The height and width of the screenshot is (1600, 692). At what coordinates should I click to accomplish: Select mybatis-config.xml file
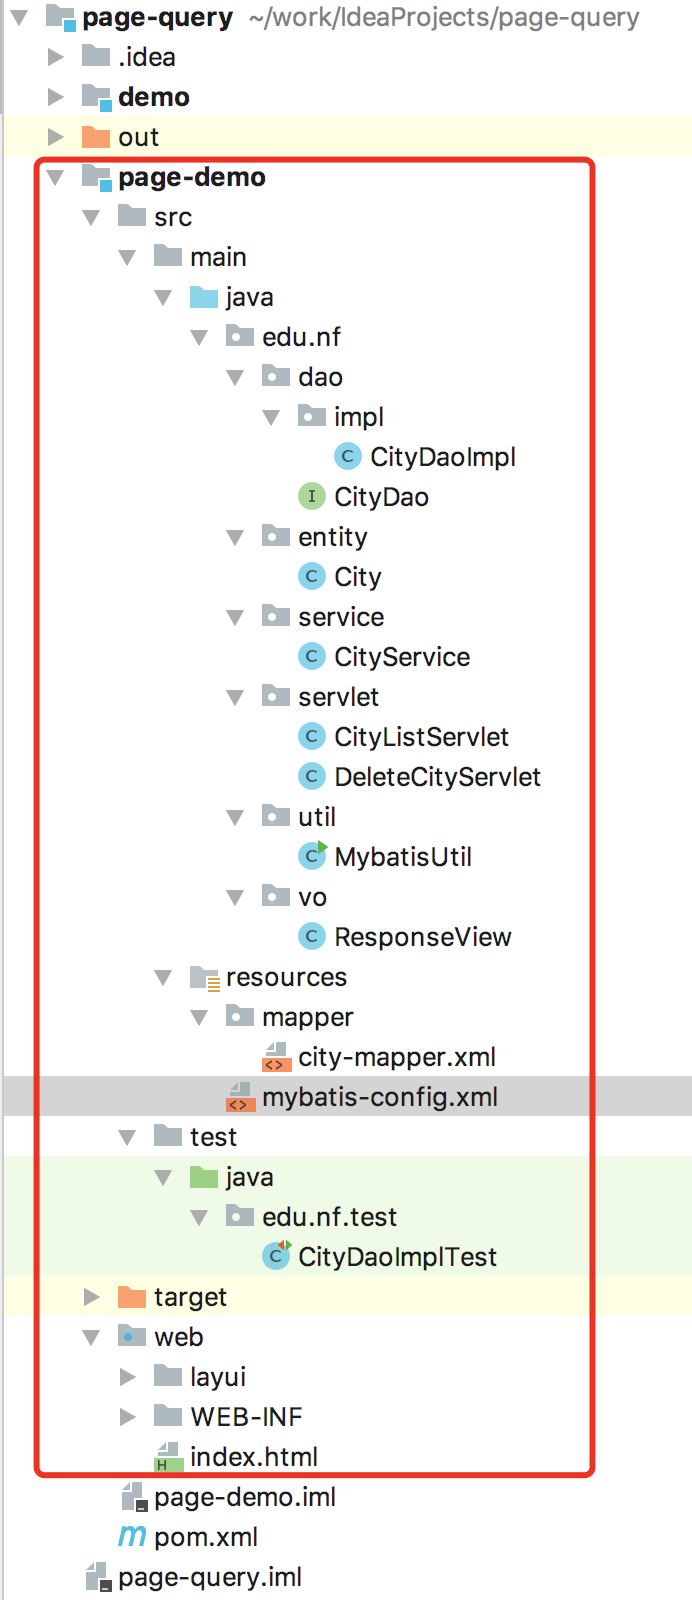[x=380, y=1097]
